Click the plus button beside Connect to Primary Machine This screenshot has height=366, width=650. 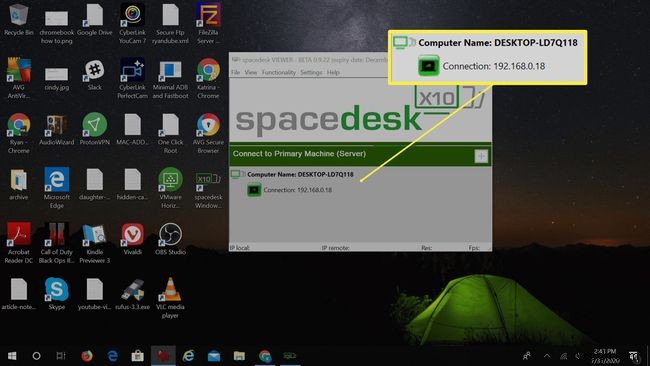click(481, 156)
